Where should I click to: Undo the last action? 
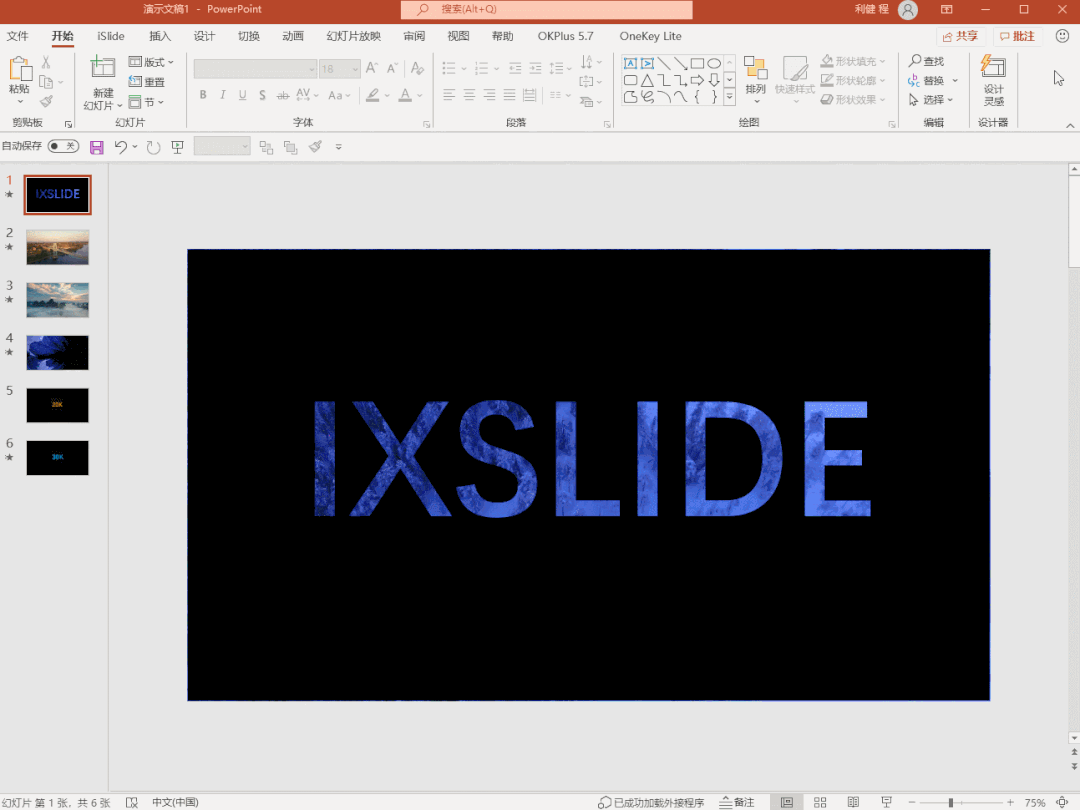[121, 147]
